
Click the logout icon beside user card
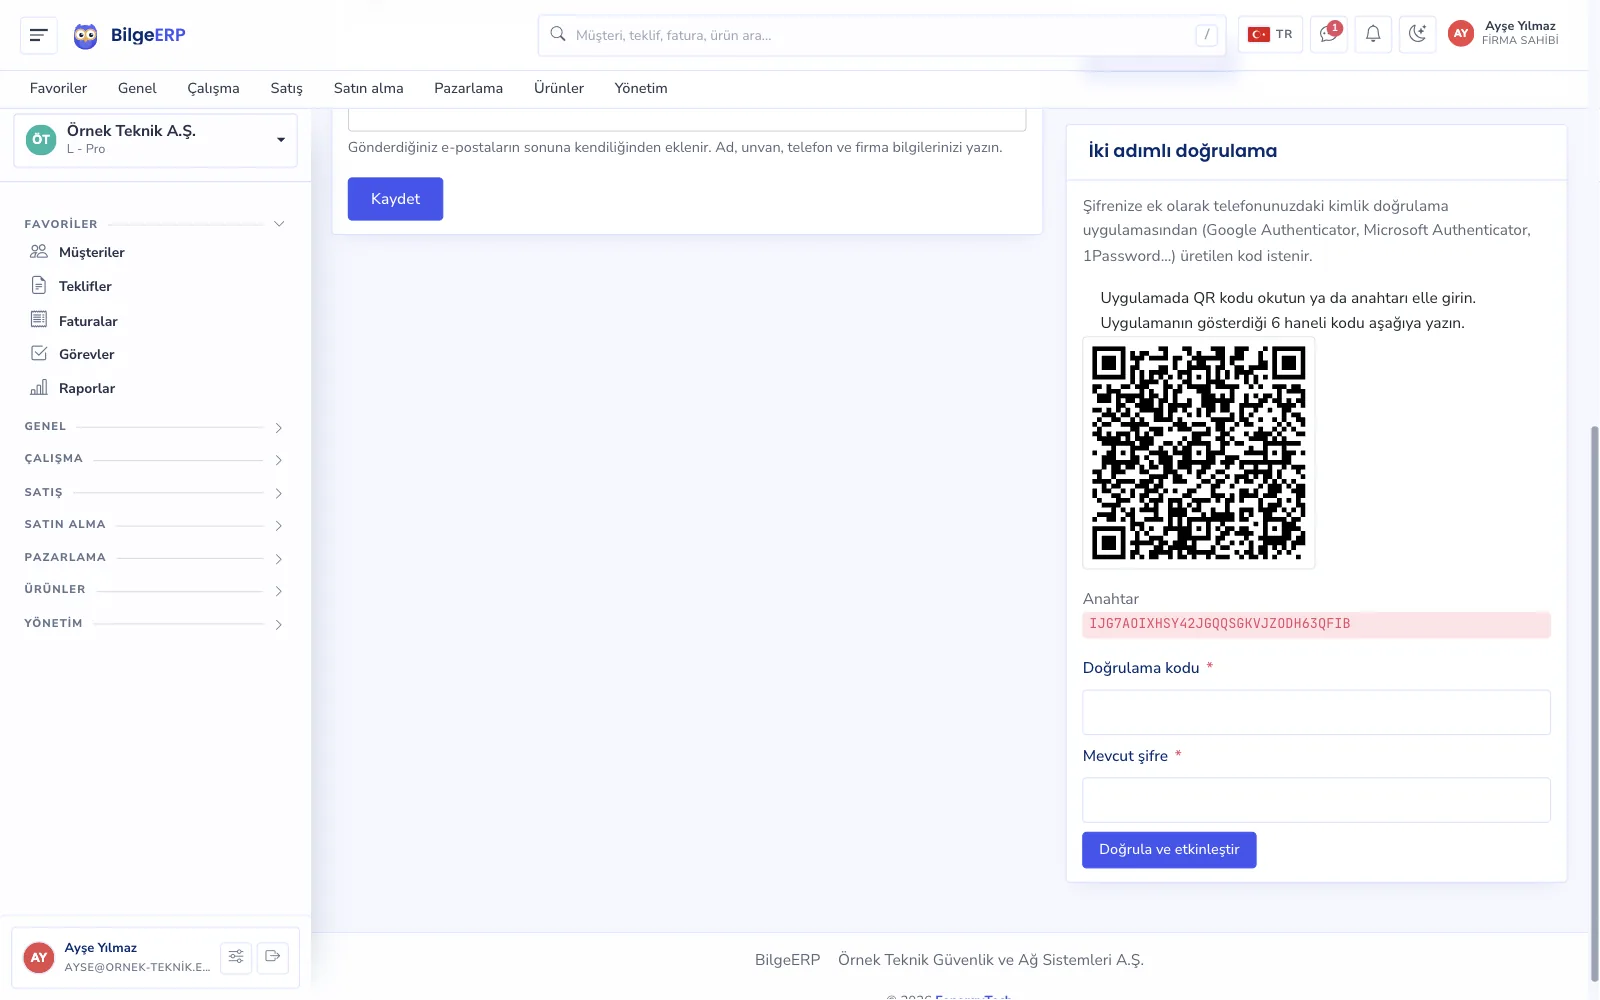point(272,957)
